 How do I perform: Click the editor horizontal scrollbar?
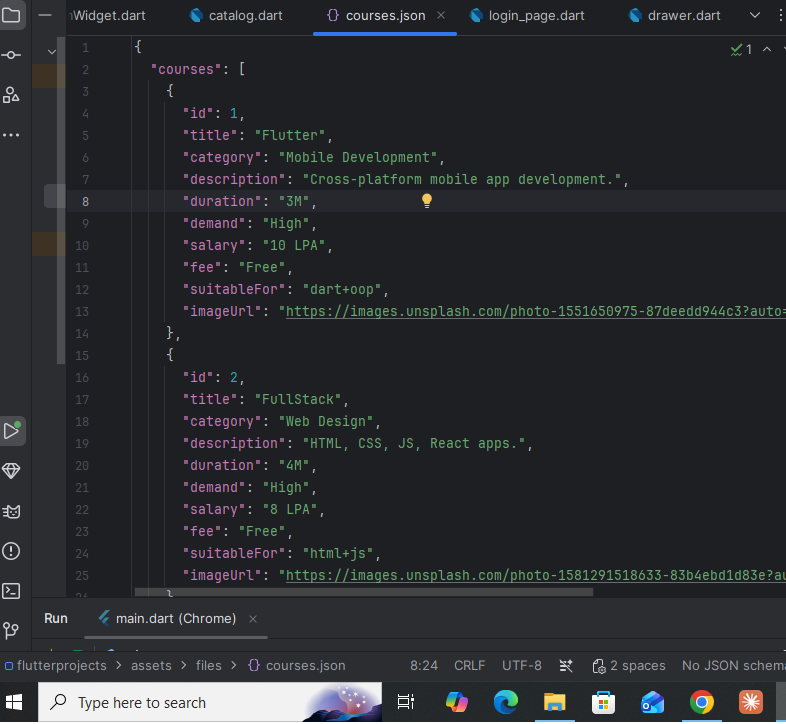click(x=363, y=592)
